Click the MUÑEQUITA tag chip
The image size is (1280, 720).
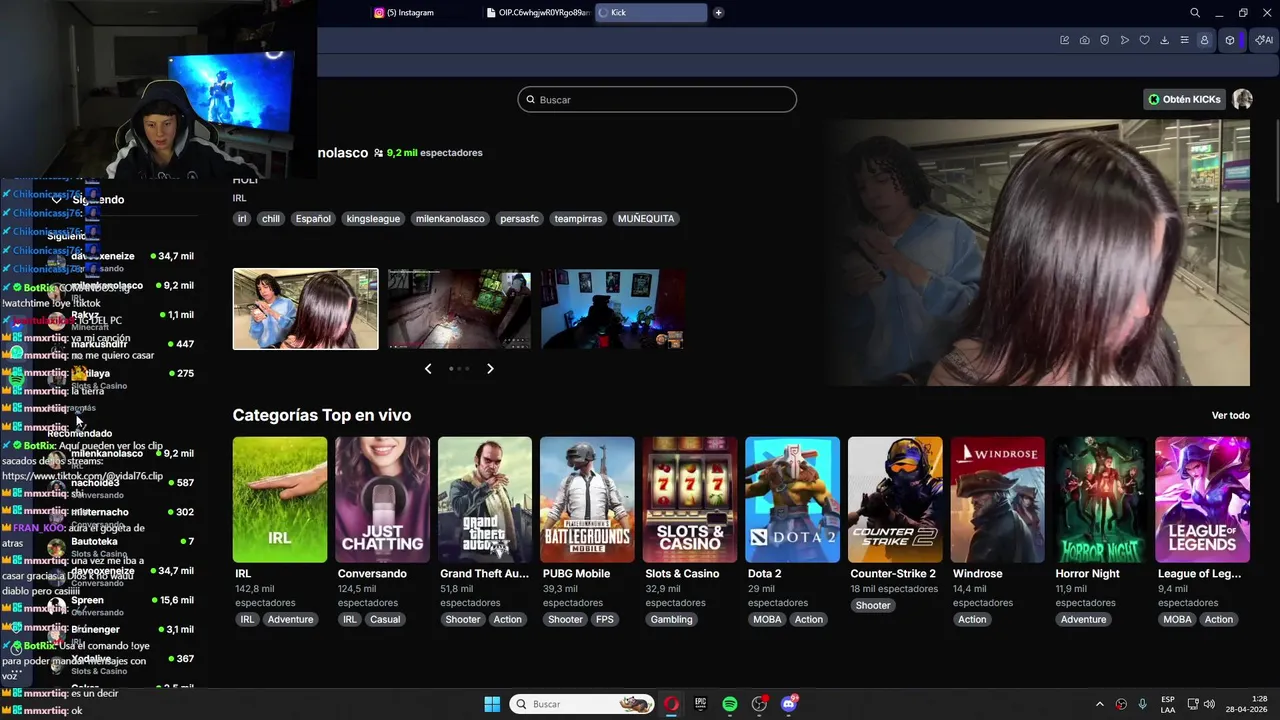coord(646,218)
